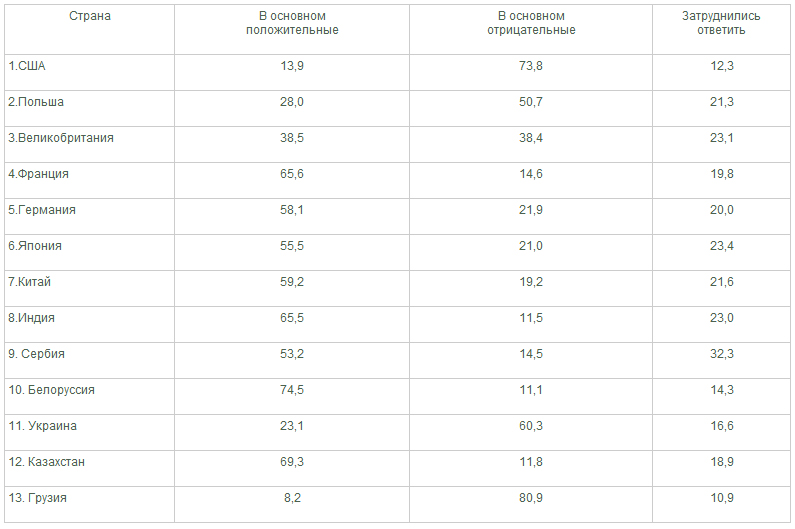Select the 80,9 negative value for Грузия
Viewport: 795px width, 529px height.
[531, 498]
